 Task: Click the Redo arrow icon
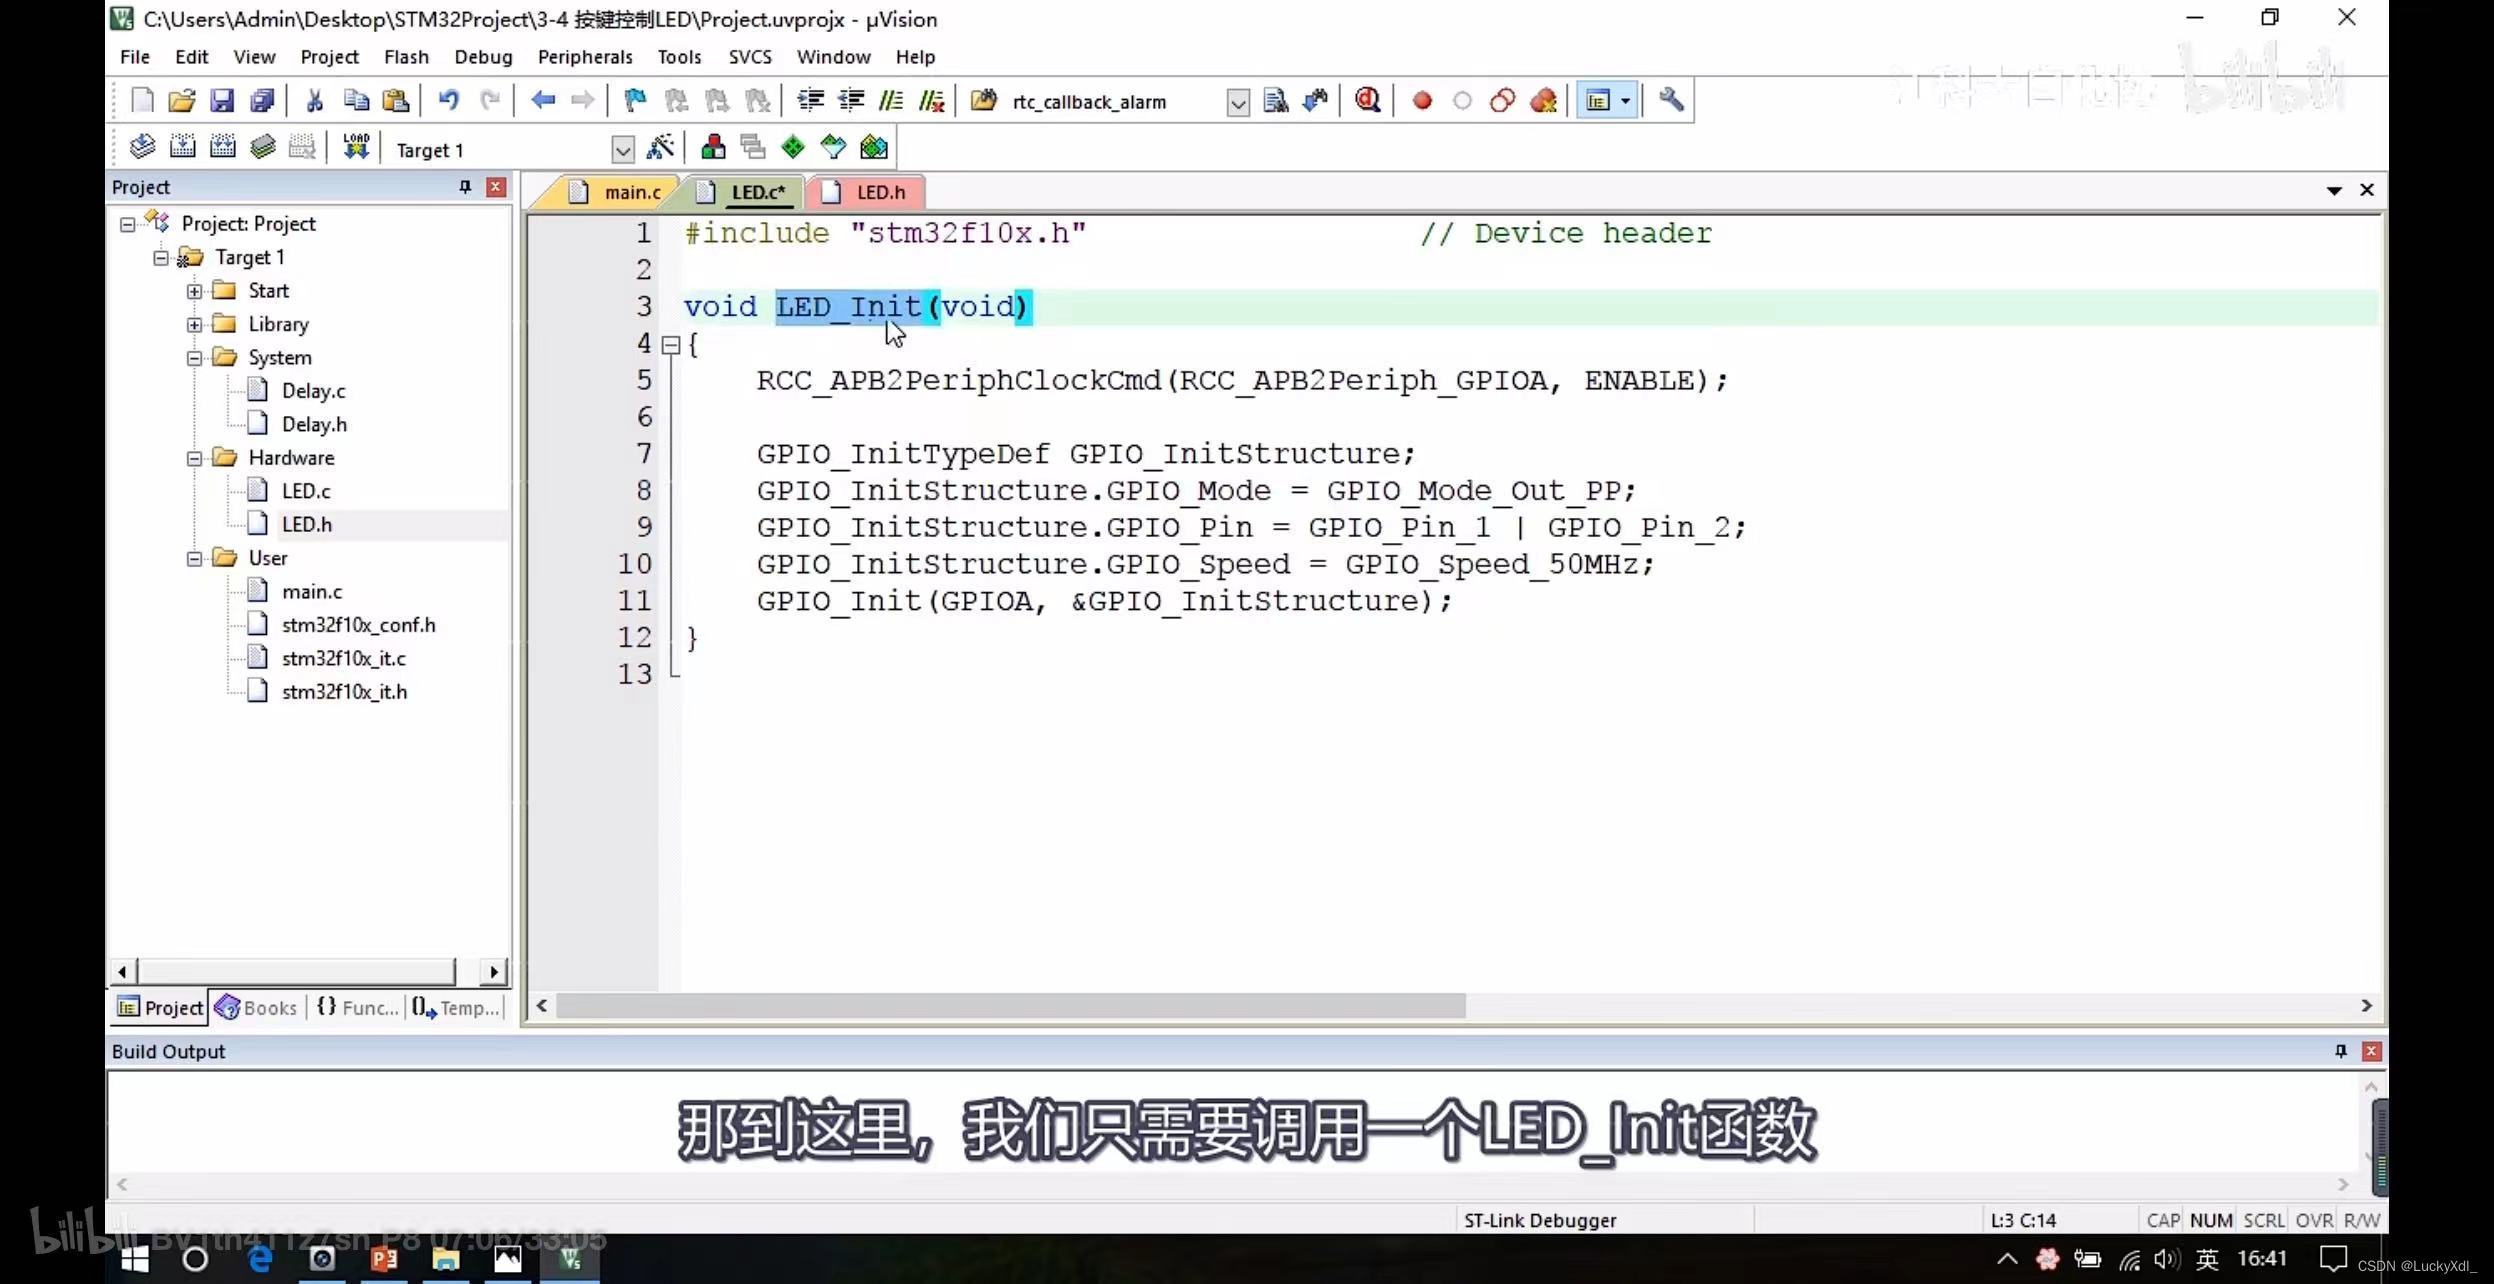[490, 100]
